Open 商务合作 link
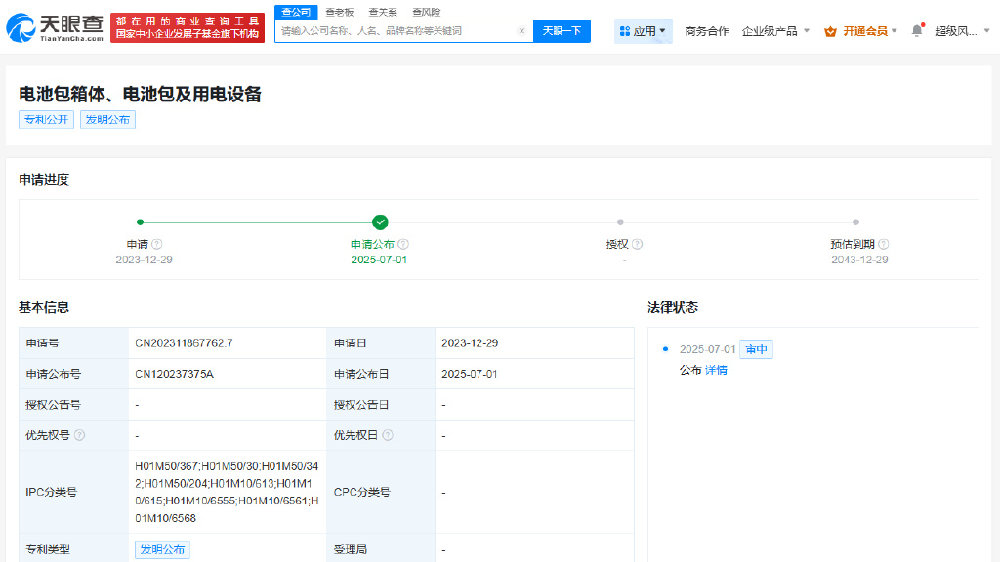1000x562 pixels. pyautogui.click(x=707, y=31)
